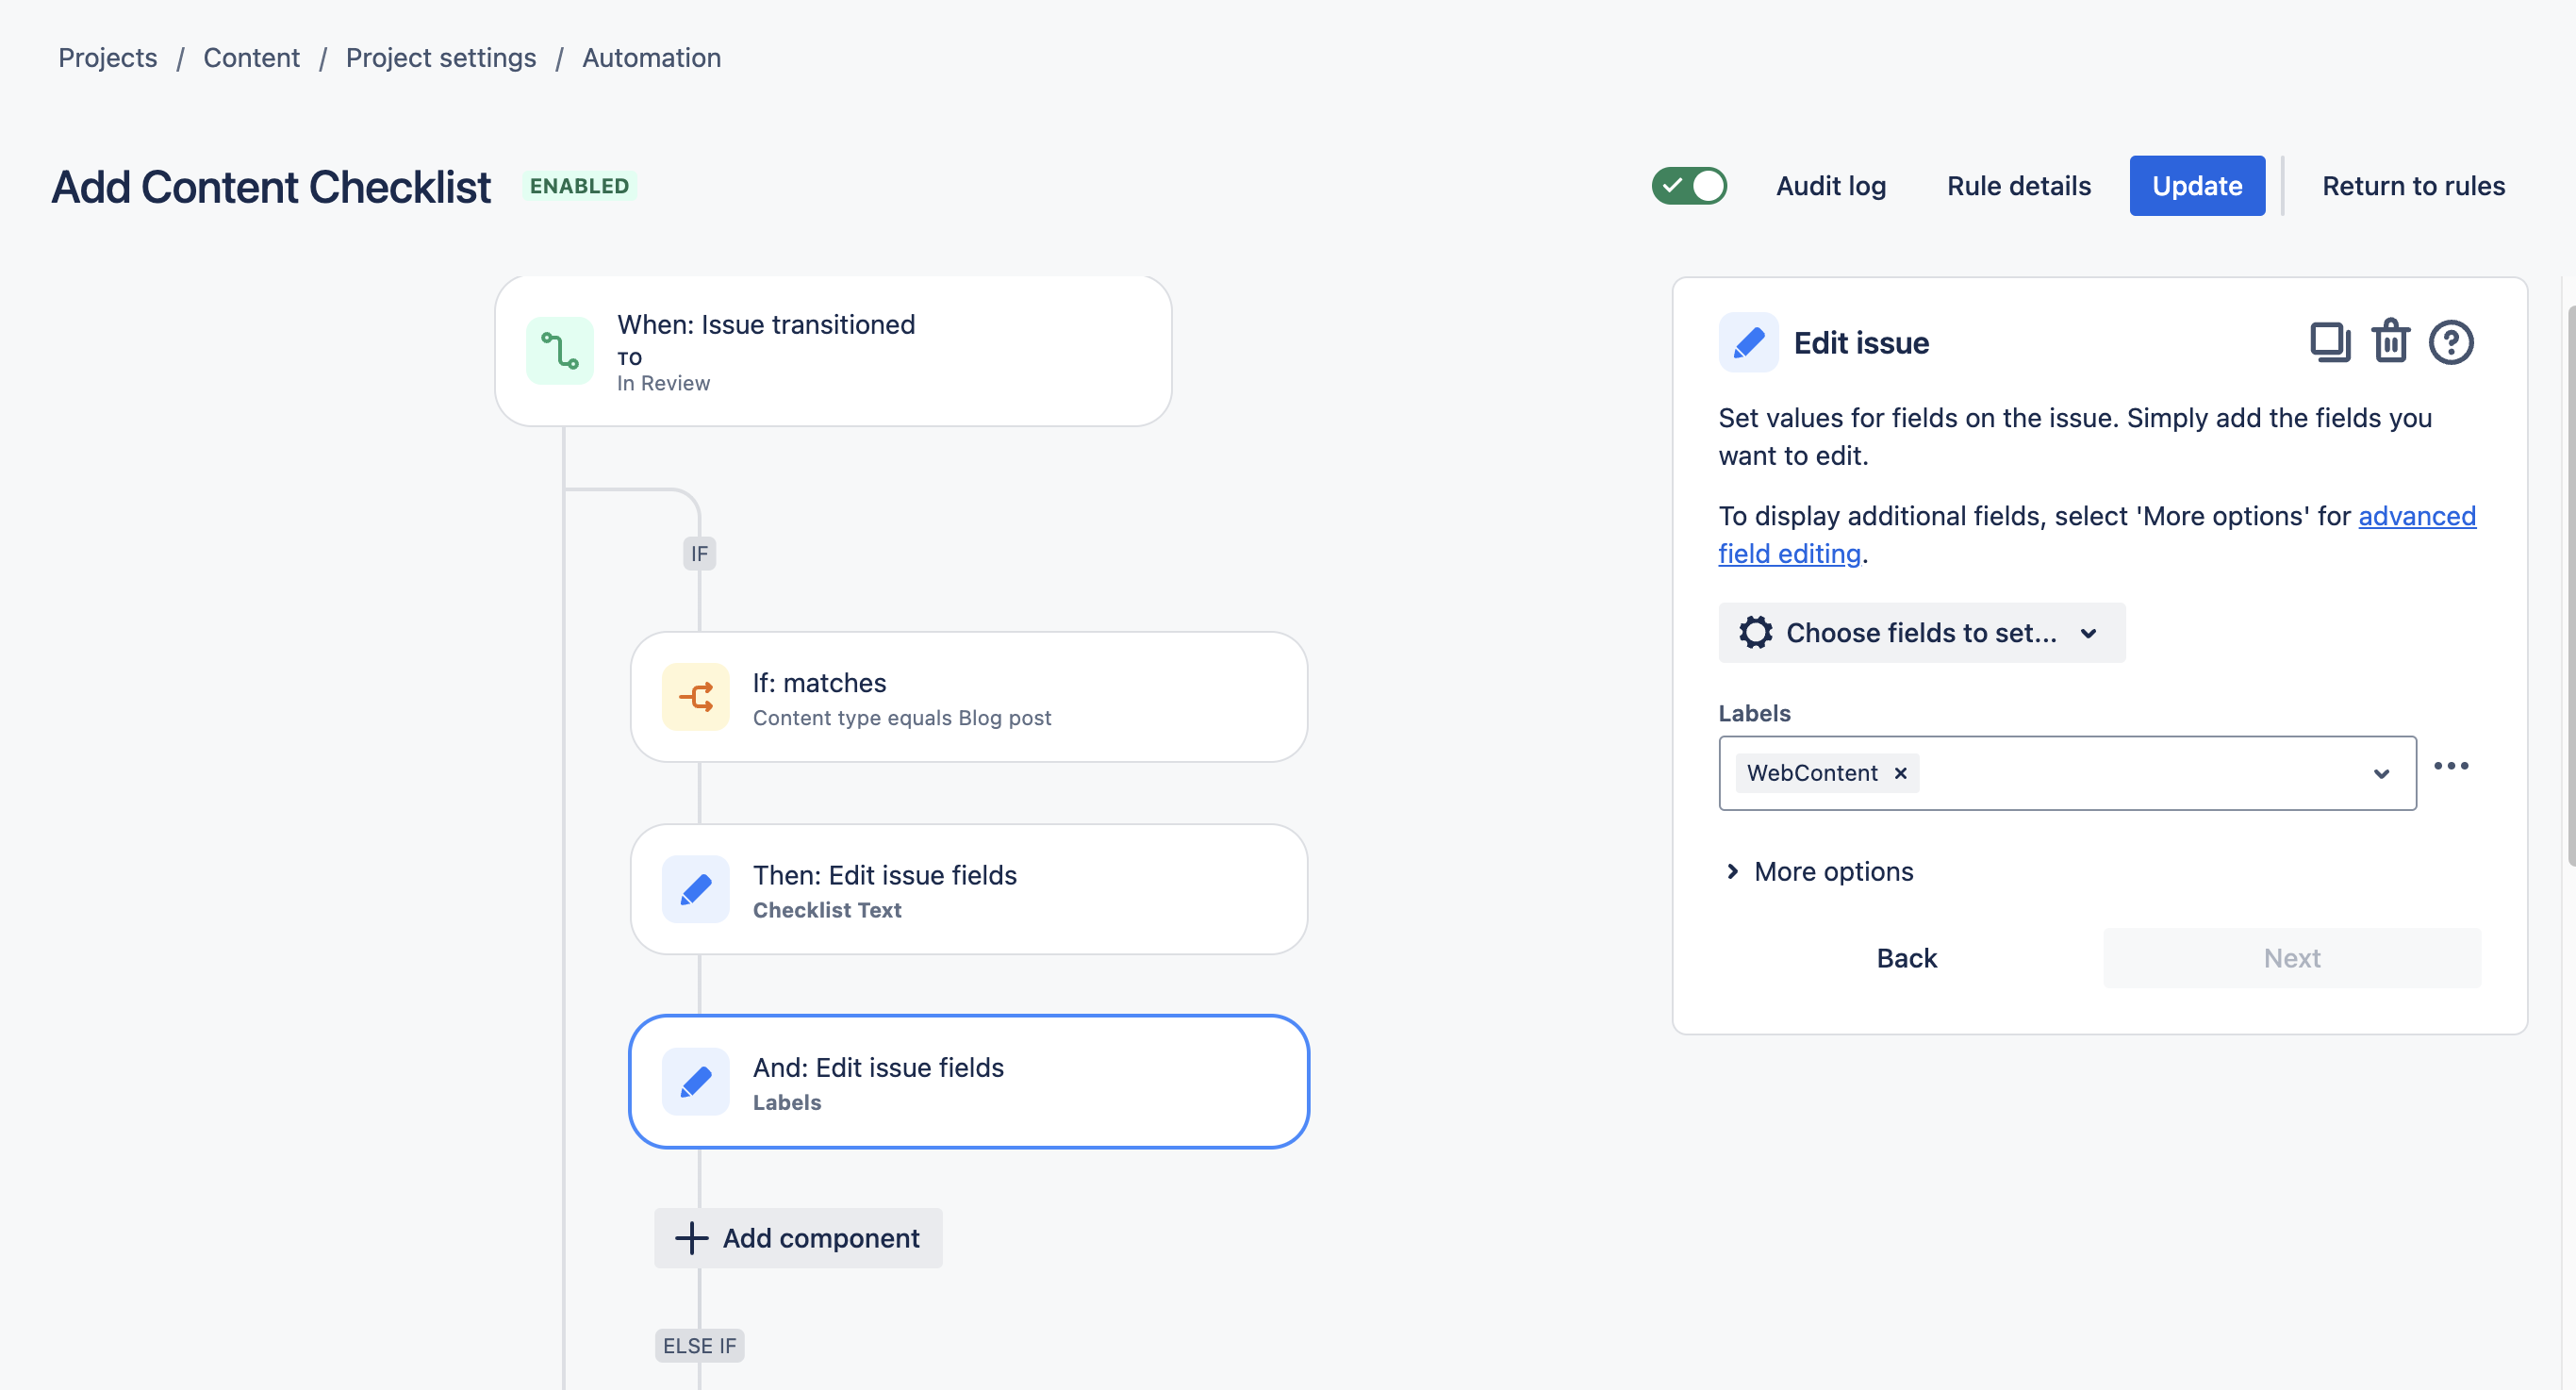Select Then: Edit issue fields Checklist Text card

969,889
